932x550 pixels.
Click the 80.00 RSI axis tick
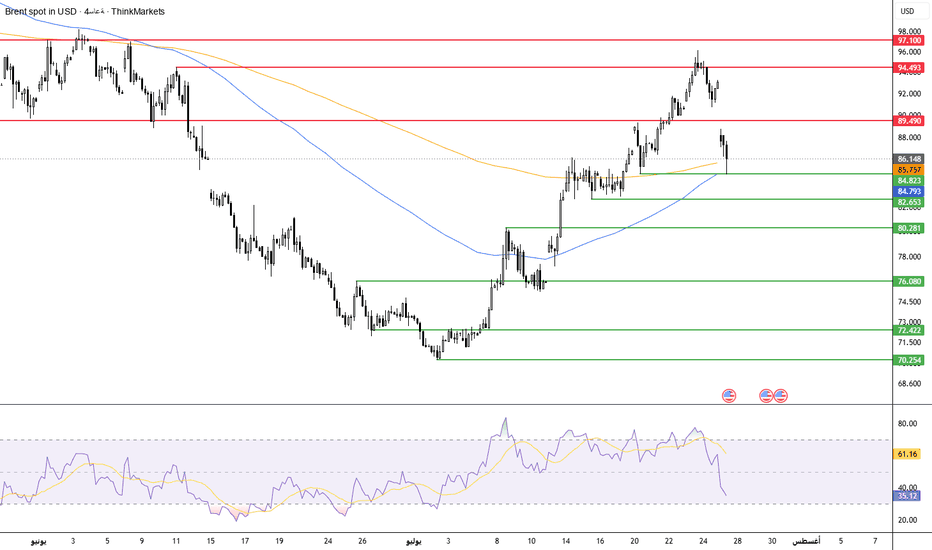point(906,423)
